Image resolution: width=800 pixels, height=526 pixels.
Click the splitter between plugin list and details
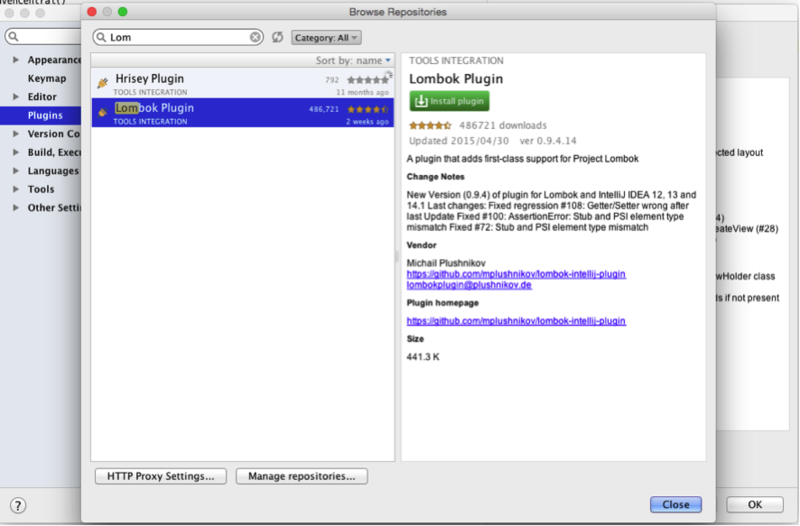[x=397, y=257]
